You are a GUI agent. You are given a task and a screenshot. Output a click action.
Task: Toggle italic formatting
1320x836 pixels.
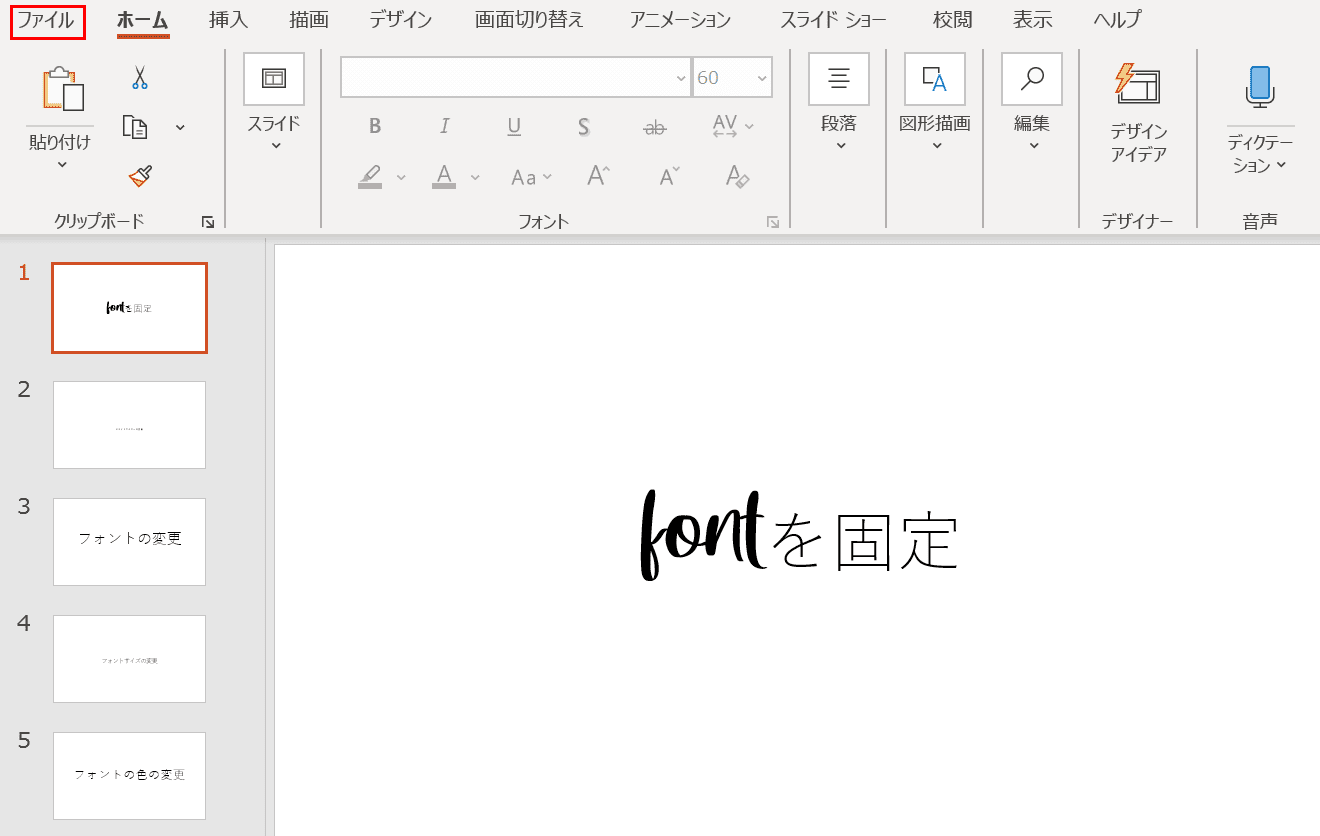point(445,126)
